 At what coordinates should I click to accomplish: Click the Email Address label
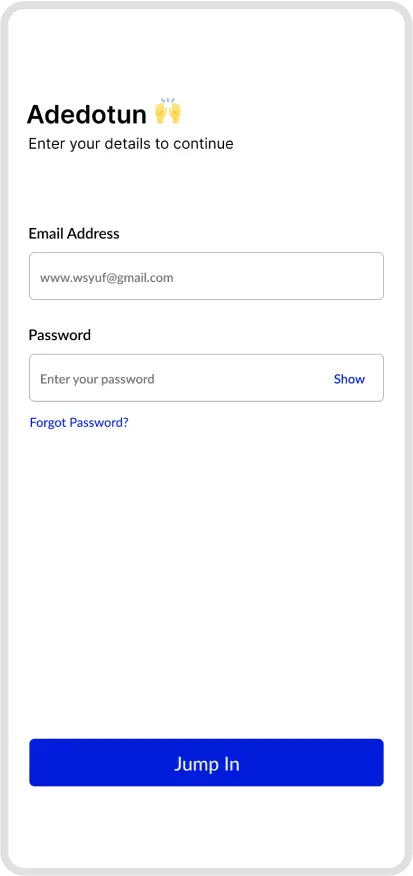tap(74, 234)
